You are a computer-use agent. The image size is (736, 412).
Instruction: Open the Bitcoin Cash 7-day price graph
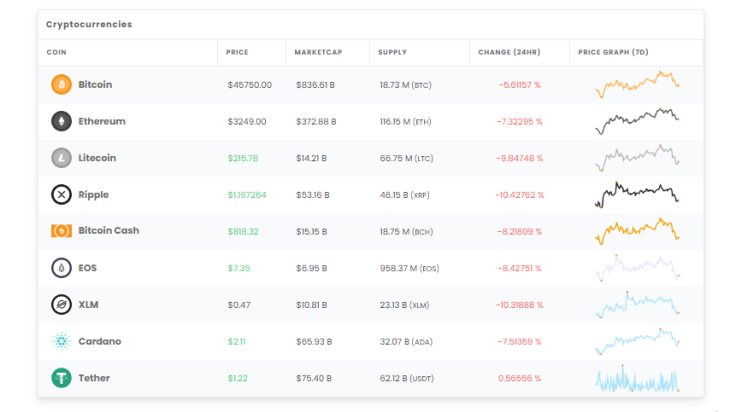[637, 231]
